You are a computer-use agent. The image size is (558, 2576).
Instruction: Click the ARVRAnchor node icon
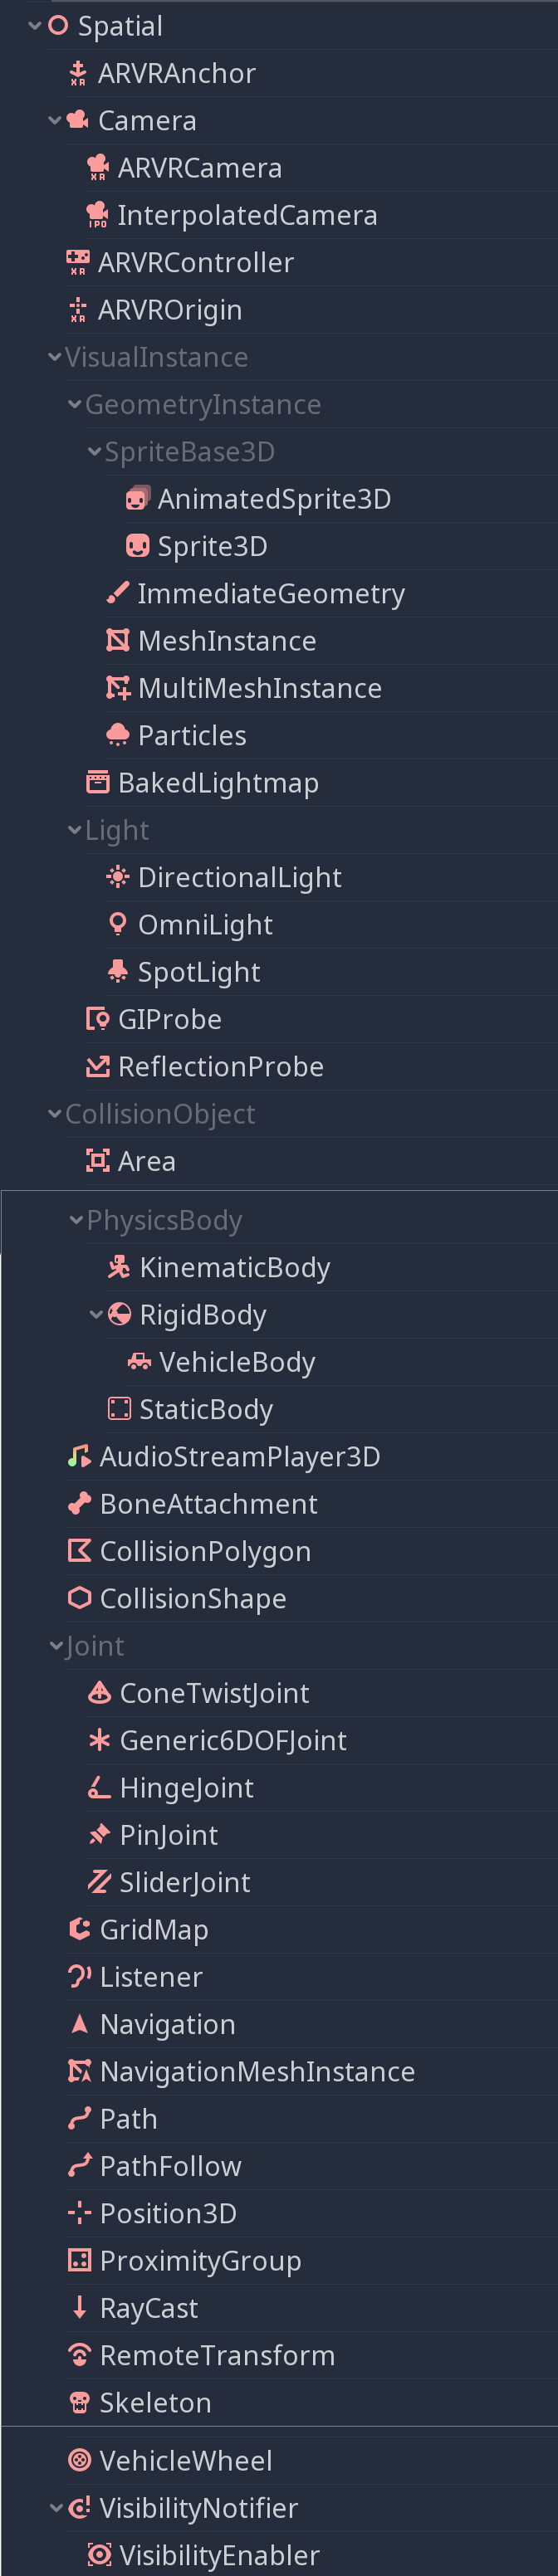(78, 74)
